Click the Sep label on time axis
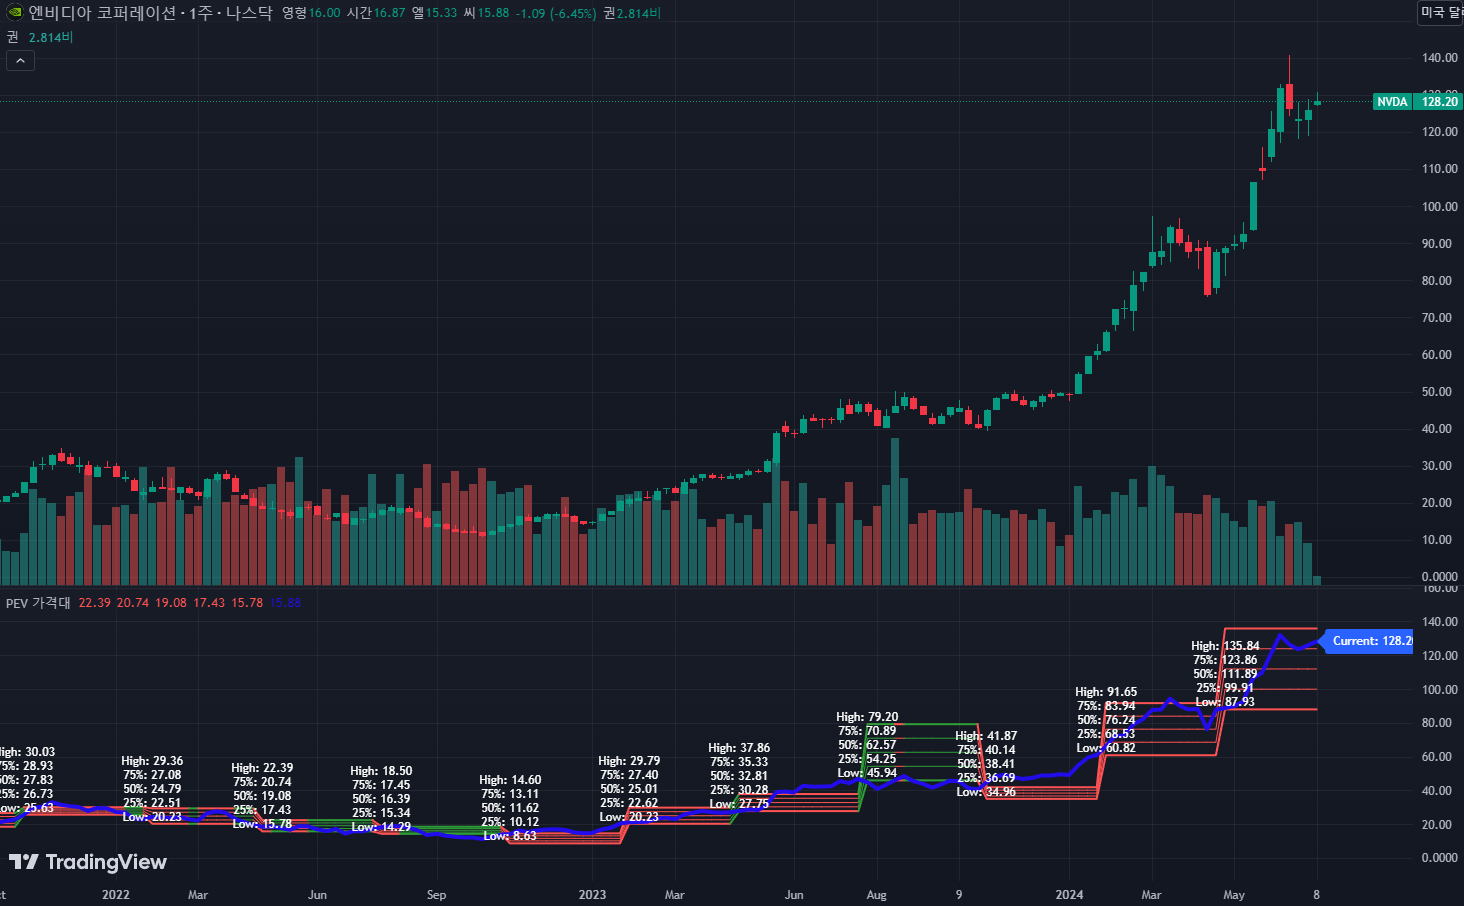Image resolution: width=1464 pixels, height=906 pixels. point(436,895)
